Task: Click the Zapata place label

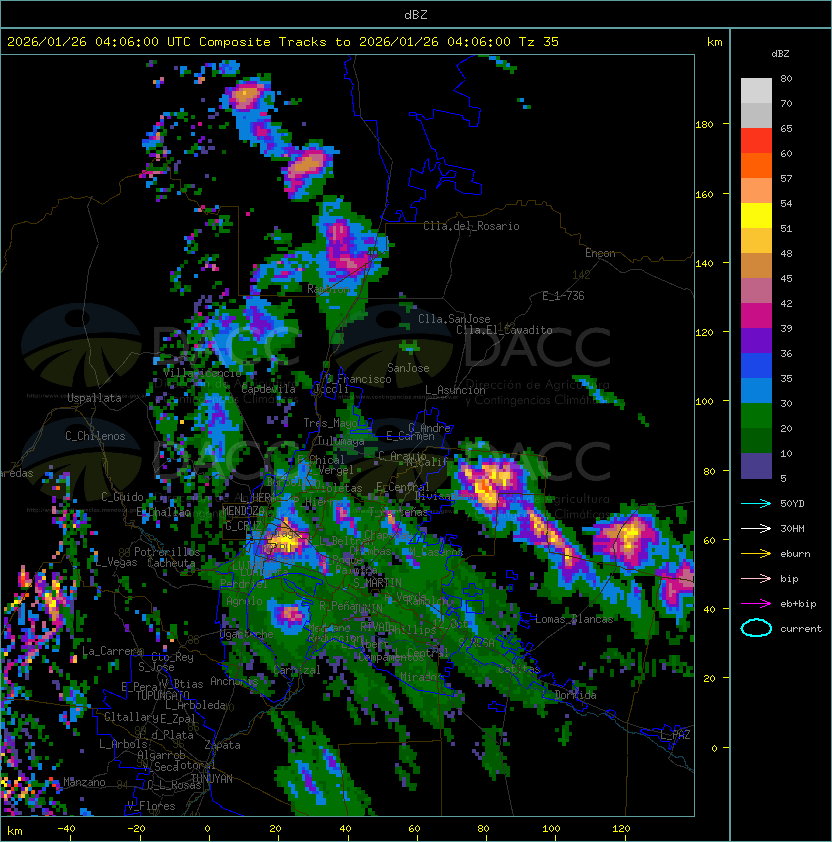Action: click(222, 745)
